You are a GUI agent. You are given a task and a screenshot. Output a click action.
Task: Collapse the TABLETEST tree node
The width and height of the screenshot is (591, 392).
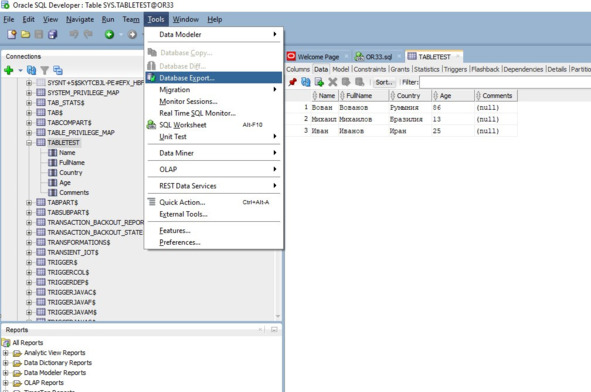(x=29, y=142)
